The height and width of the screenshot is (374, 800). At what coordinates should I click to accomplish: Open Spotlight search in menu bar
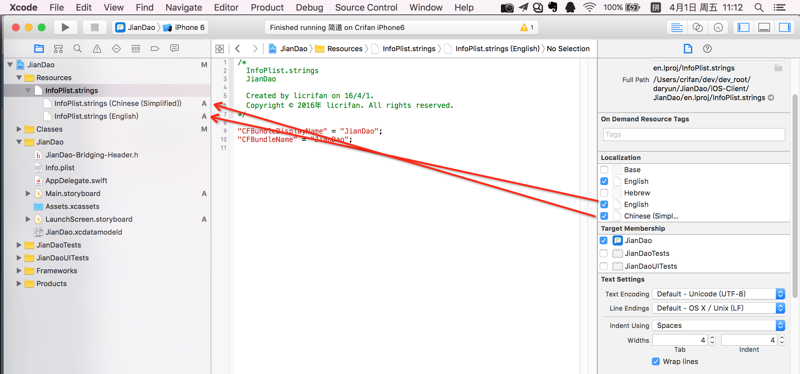click(x=759, y=8)
